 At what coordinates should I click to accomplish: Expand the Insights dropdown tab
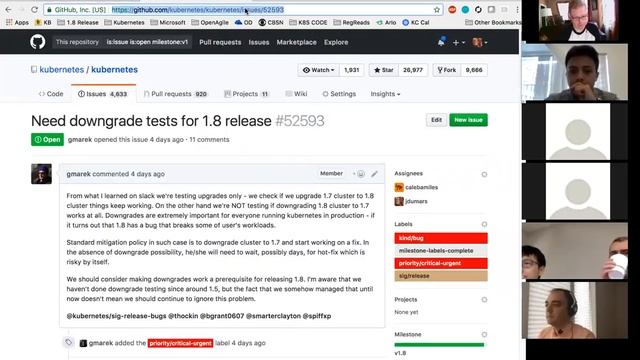point(385,94)
